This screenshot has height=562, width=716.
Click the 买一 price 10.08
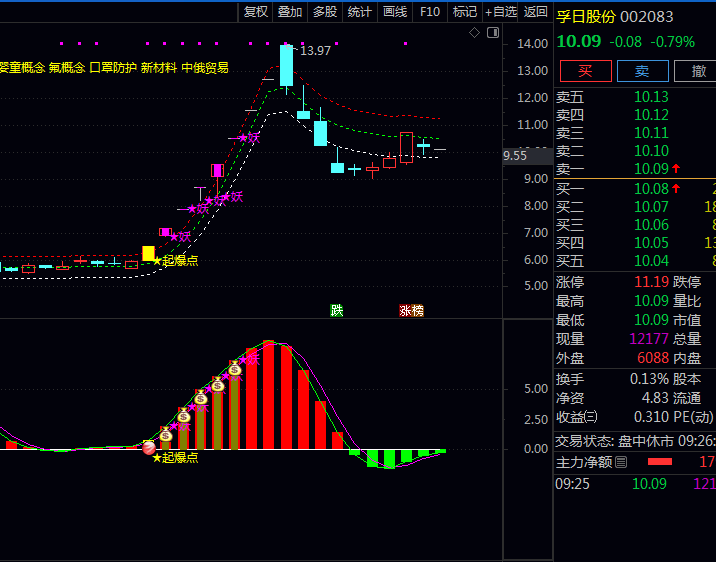pyautogui.click(x=651, y=189)
